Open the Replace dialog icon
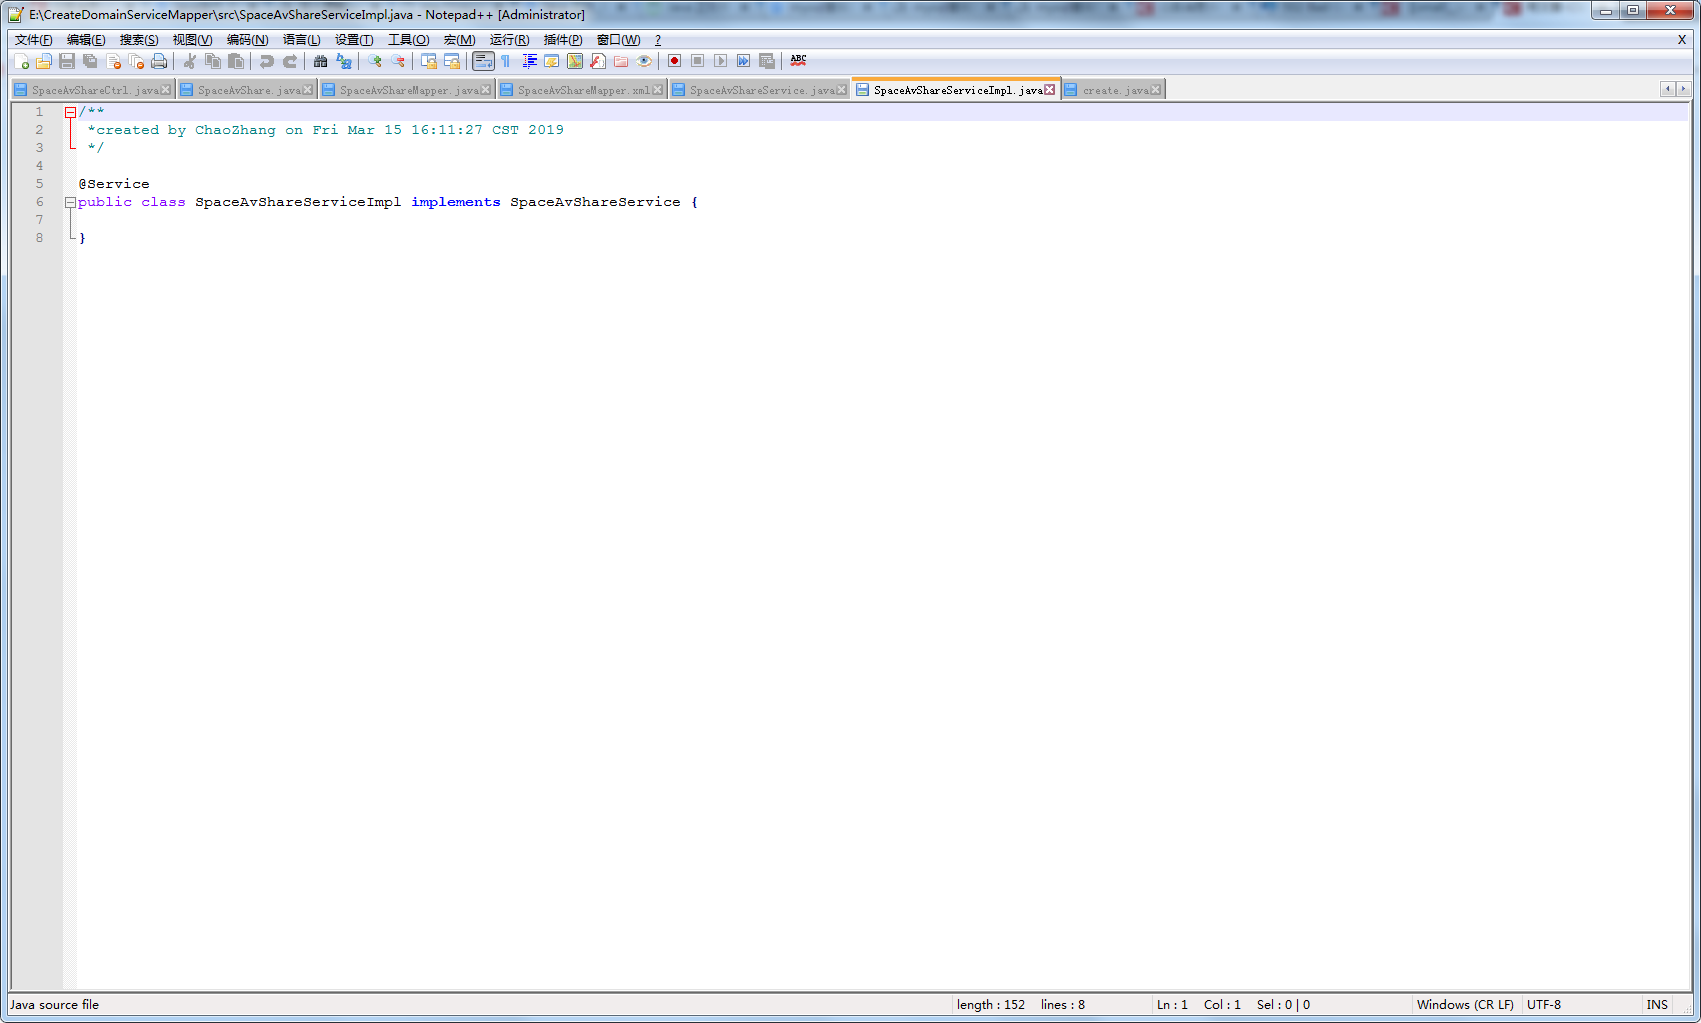1701x1023 pixels. pos(344,61)
